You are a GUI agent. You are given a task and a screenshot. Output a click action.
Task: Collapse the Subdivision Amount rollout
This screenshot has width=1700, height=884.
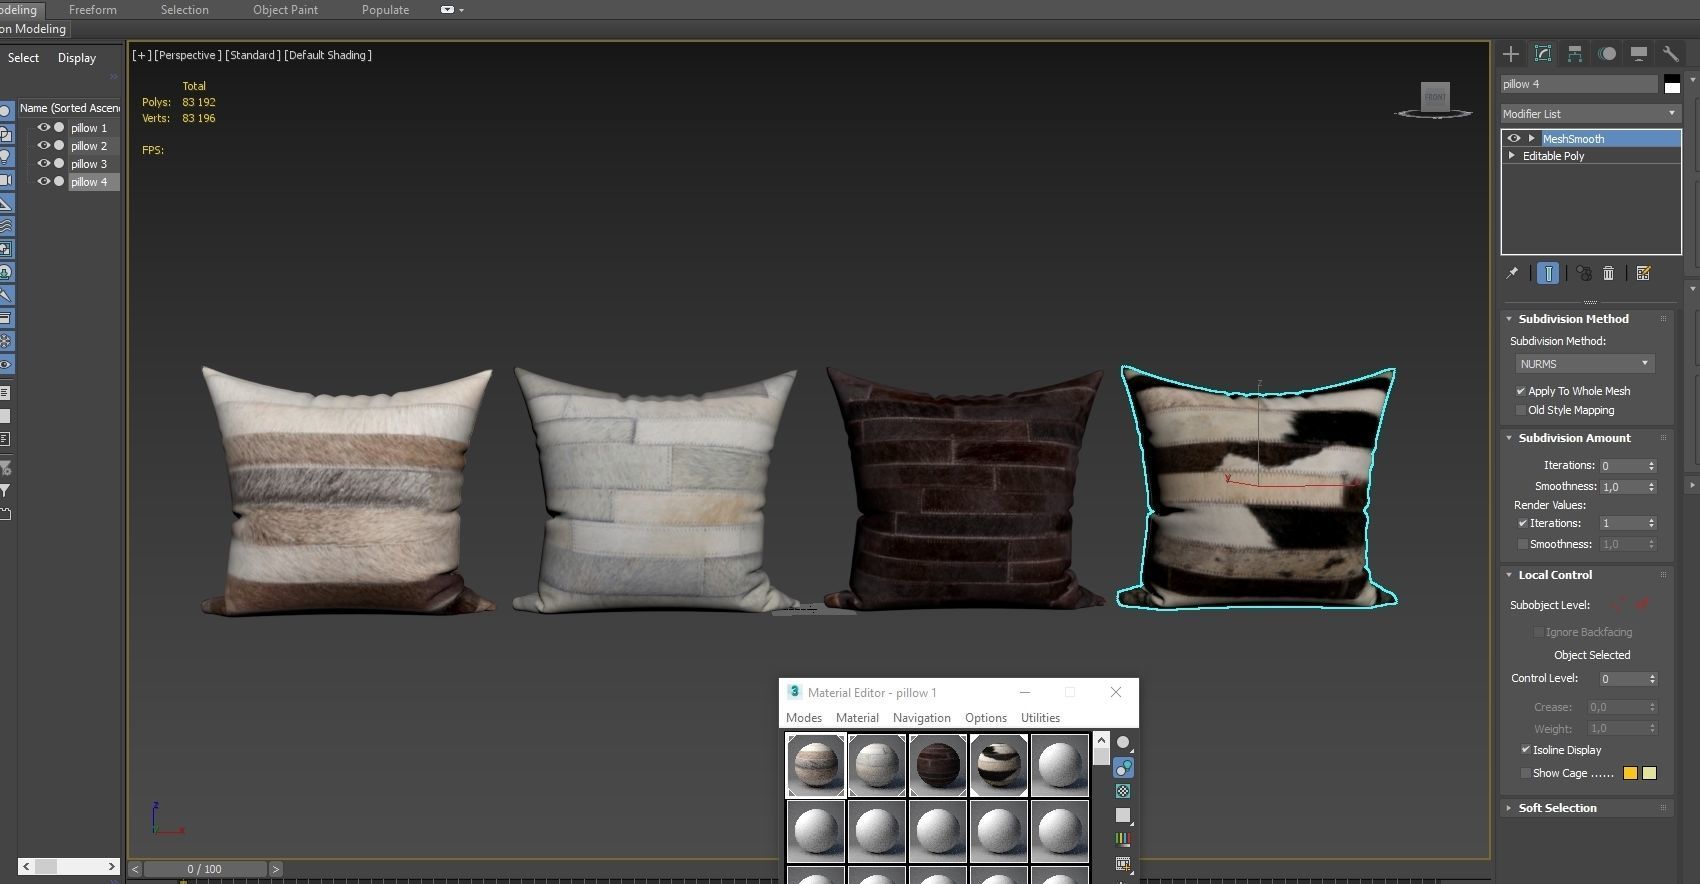coord(1574,438)
